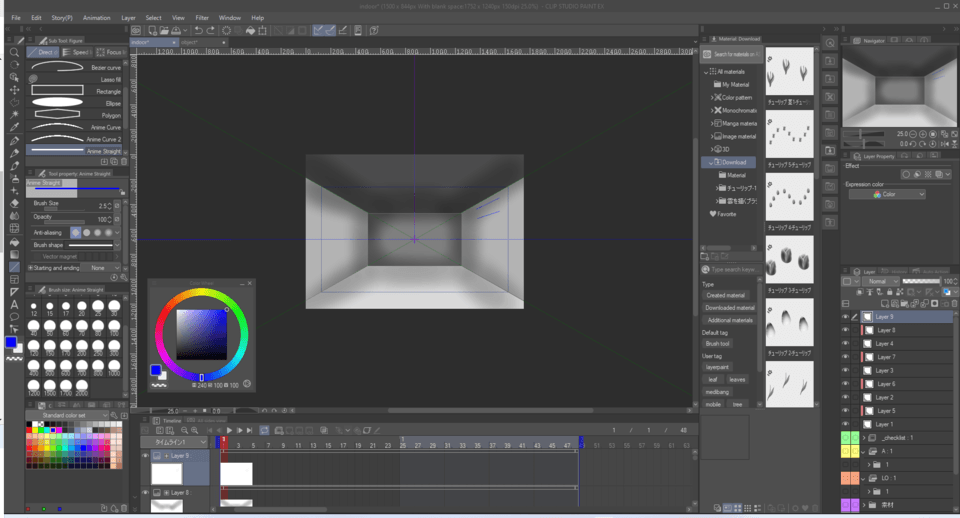
Task: Expand the Starting and ending plus box
Action: click(30, 268)
